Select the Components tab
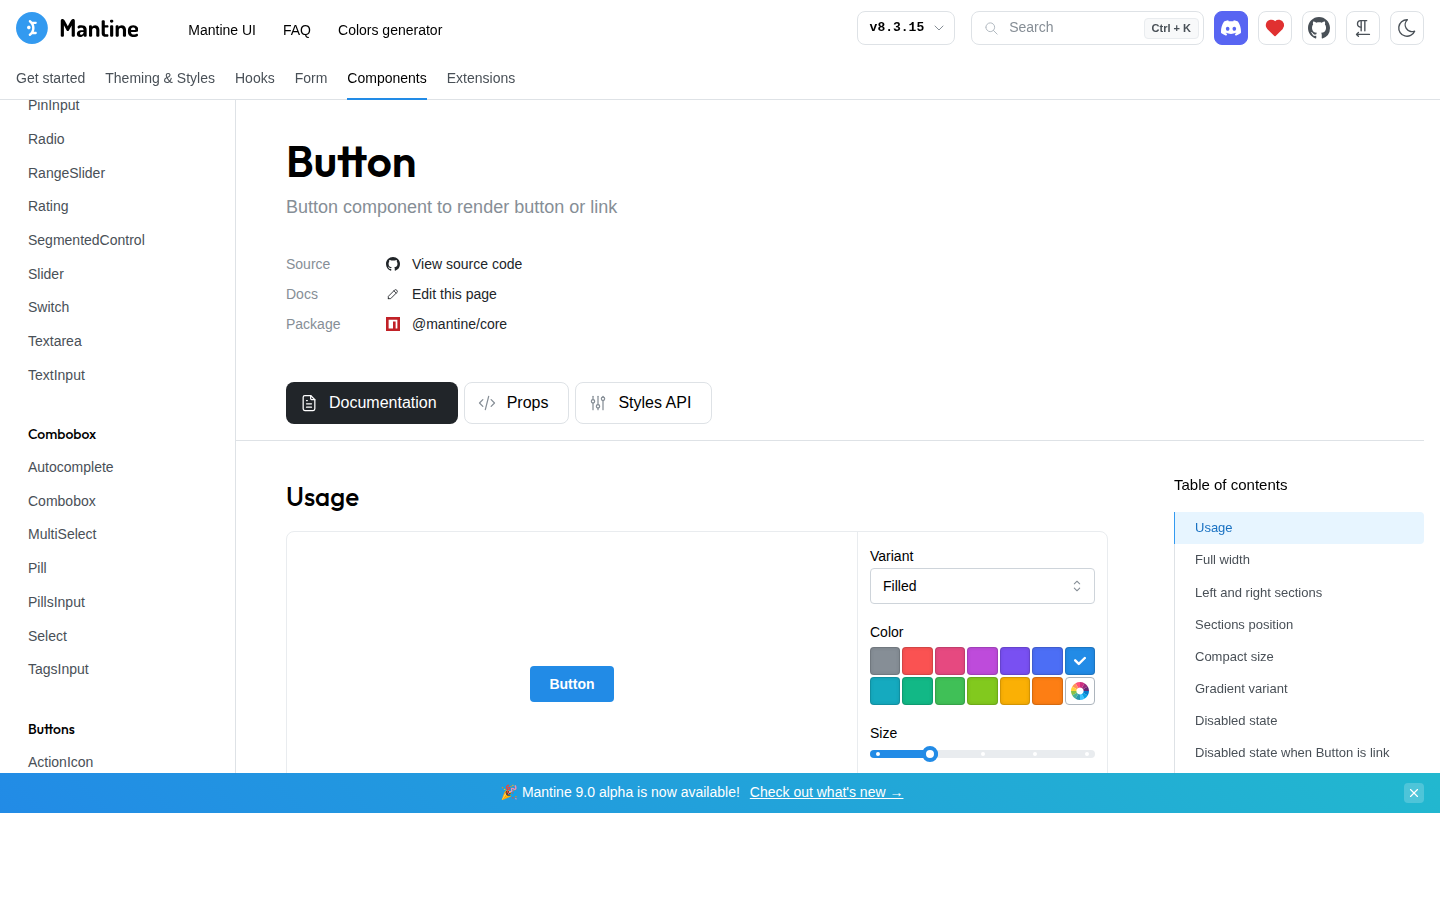 (387, 78)
